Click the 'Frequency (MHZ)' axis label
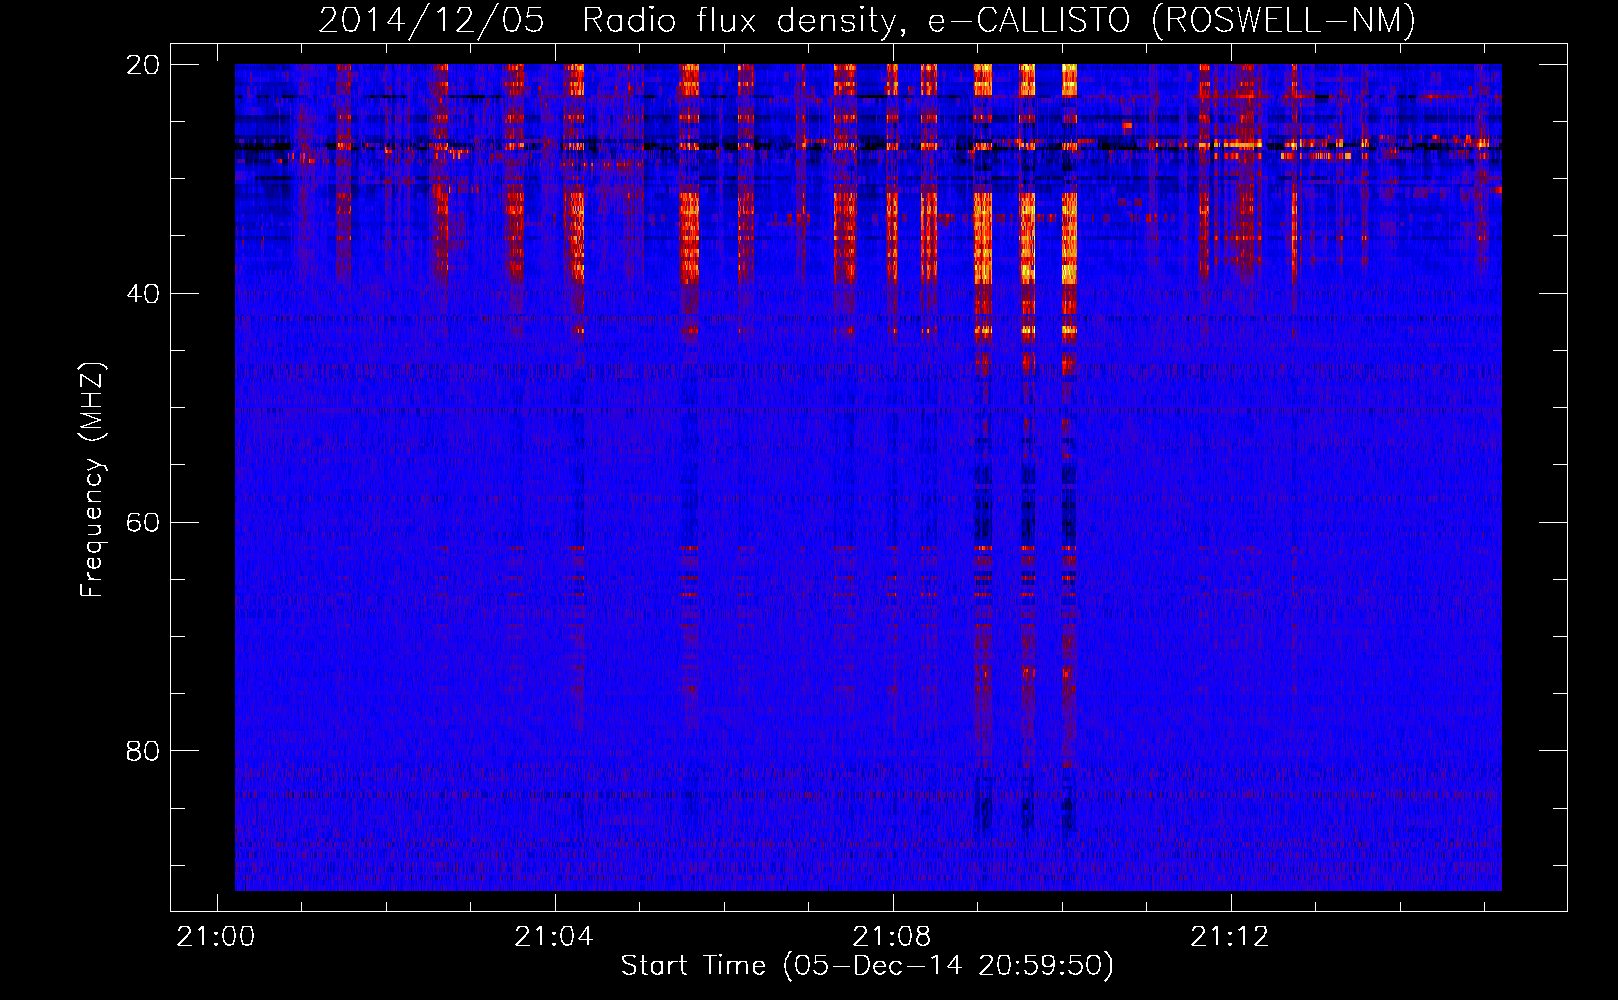 [x=92, y=480]
